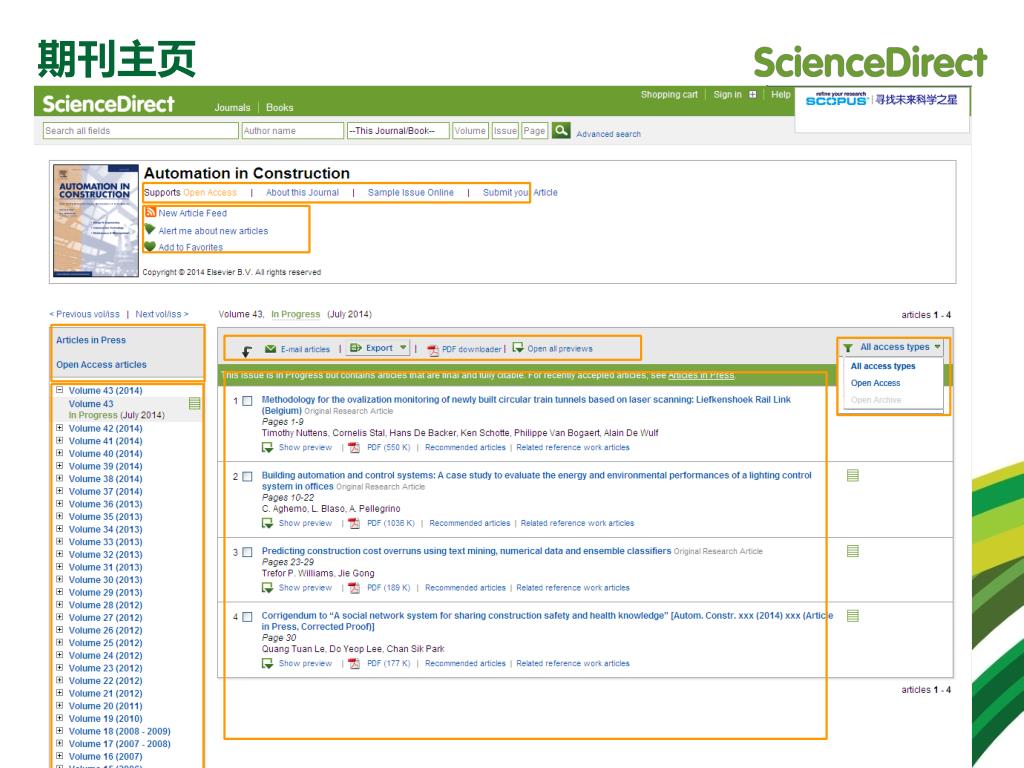
Task: Go to Next vol/iss
Action: tap(162, 314)
